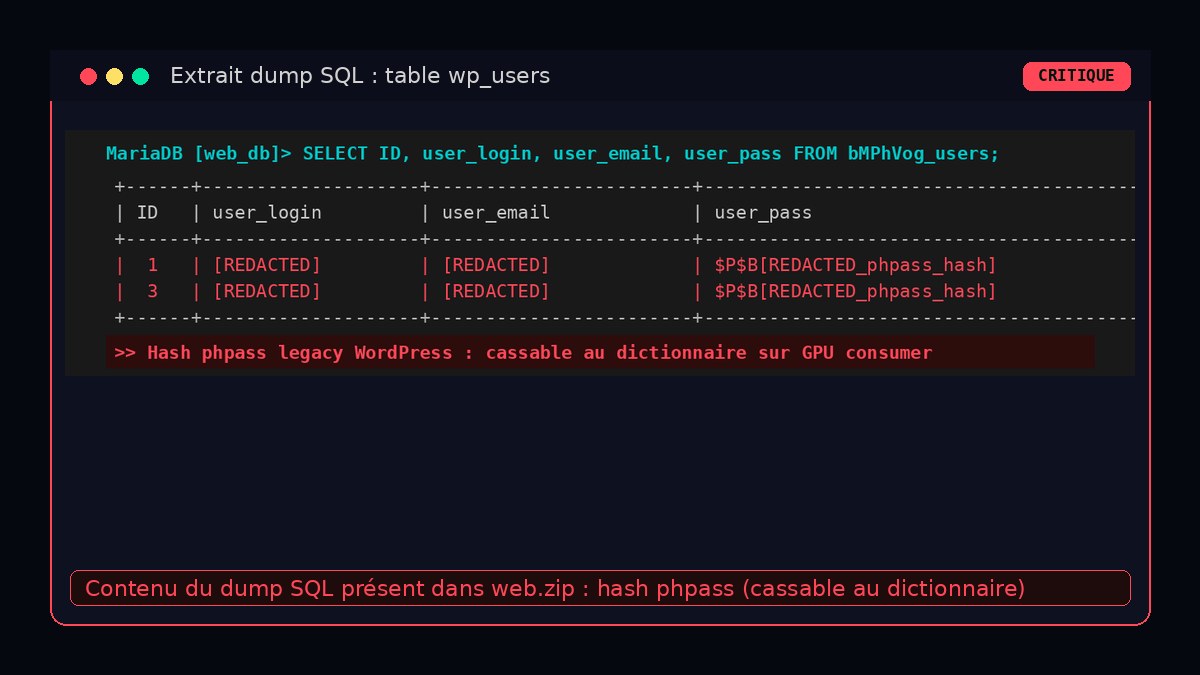
Task: Click the CRITIQUE severity badge
Action: [x=1076, y=76]
